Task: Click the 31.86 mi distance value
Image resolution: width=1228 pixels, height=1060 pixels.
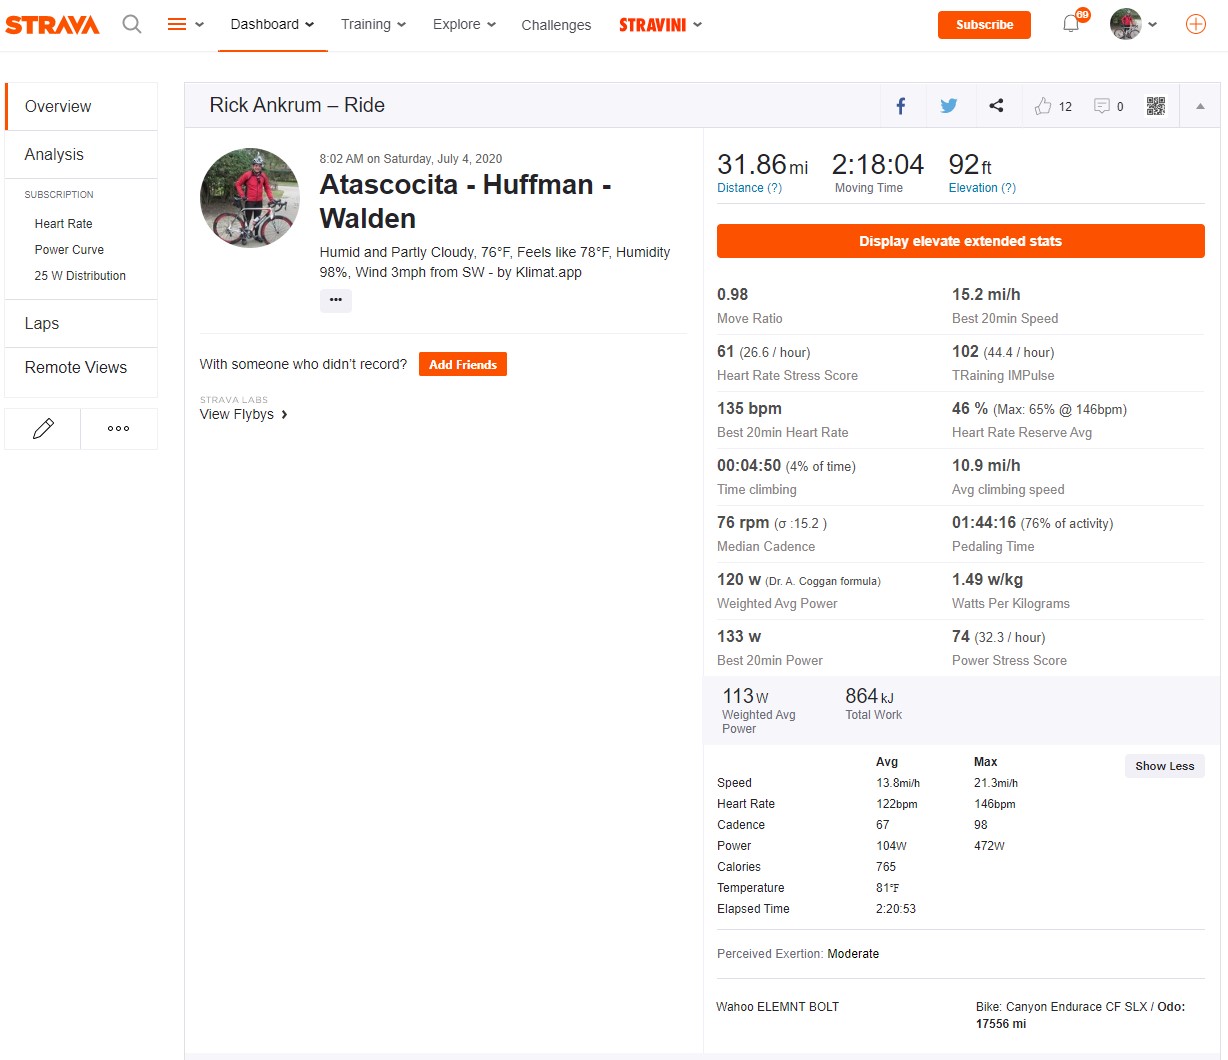Action: pos(763,164)
